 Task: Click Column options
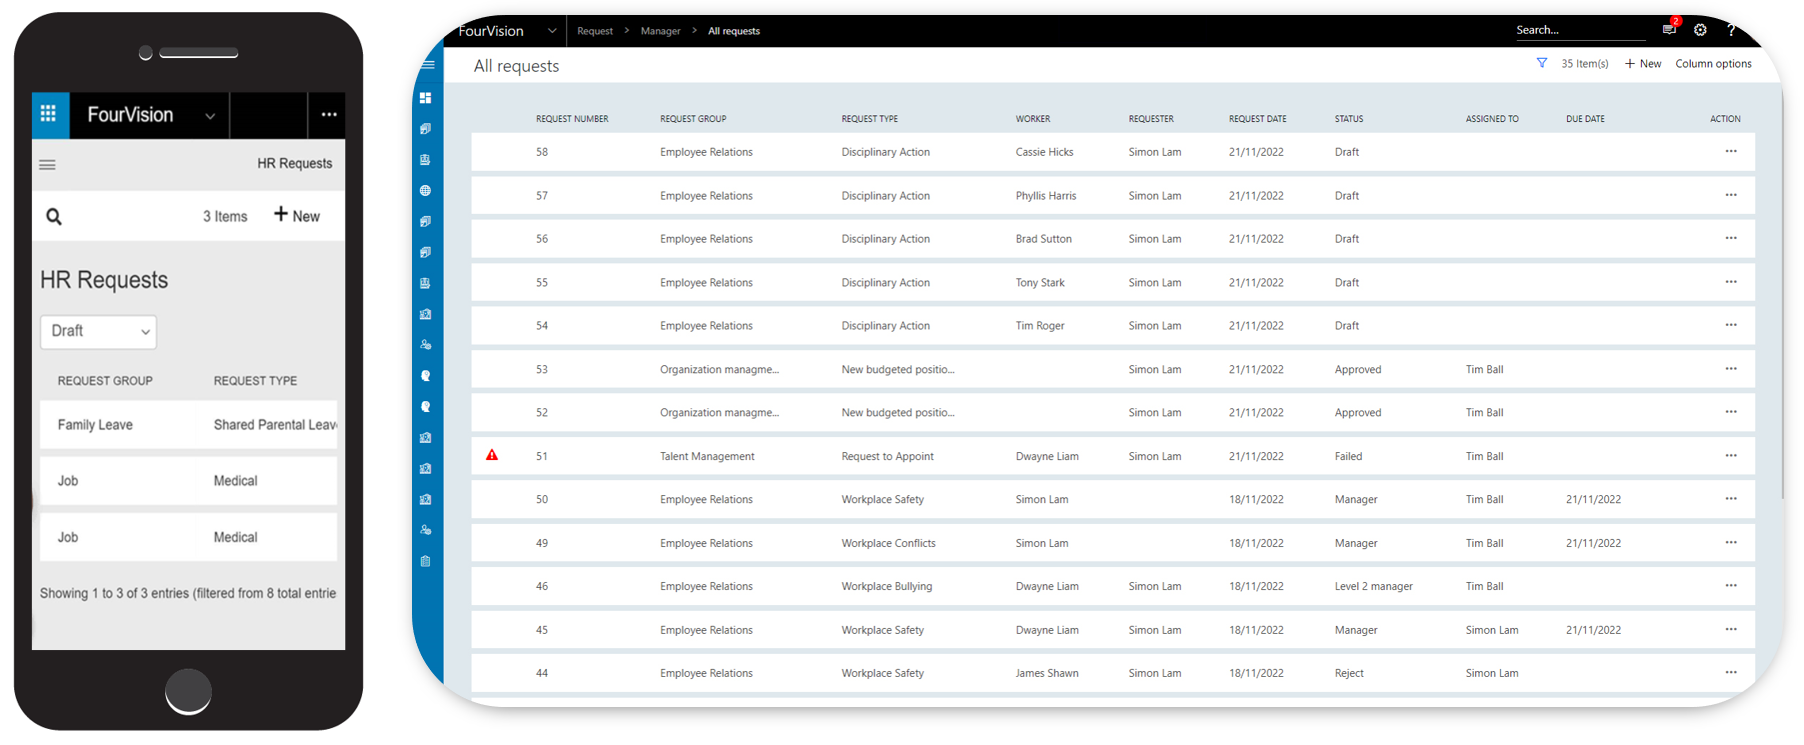[x=1713, y=63]
